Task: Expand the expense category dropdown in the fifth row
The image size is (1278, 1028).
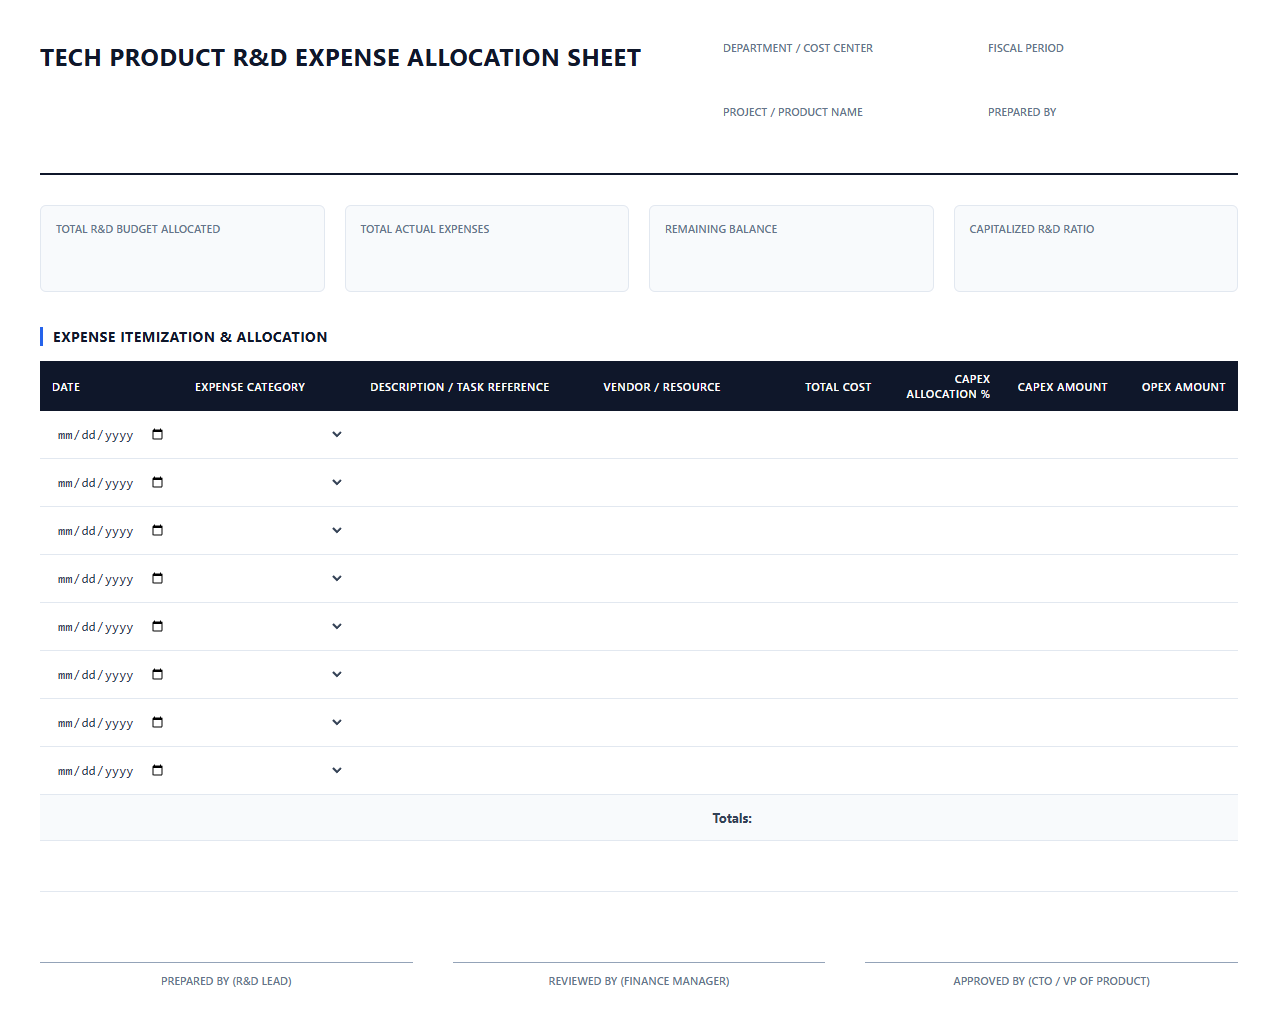Action: pyautogui.click(x=270, y=627)
